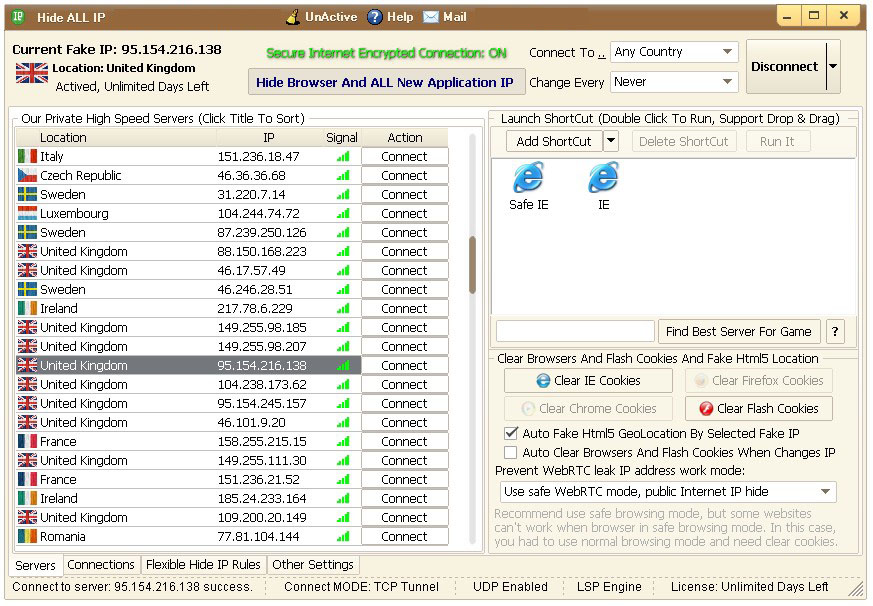Switch to the Servers tab
This screenshot has width=873, height=606.
(35, 565)
